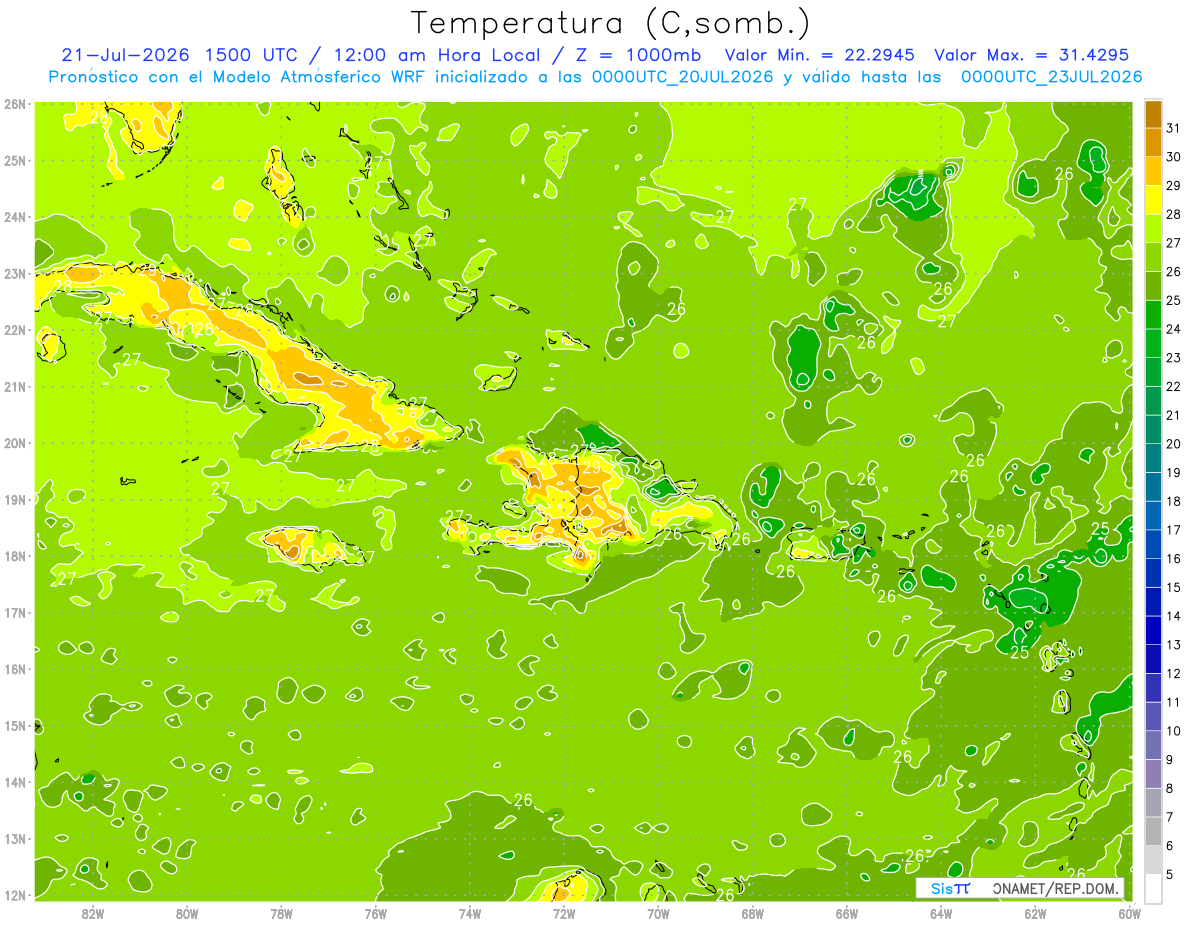Image resolution: width=1200 pixels, height=927 pixels.
Task: Click the '17' label on the color scale
Action: (x=1173, y=530)
